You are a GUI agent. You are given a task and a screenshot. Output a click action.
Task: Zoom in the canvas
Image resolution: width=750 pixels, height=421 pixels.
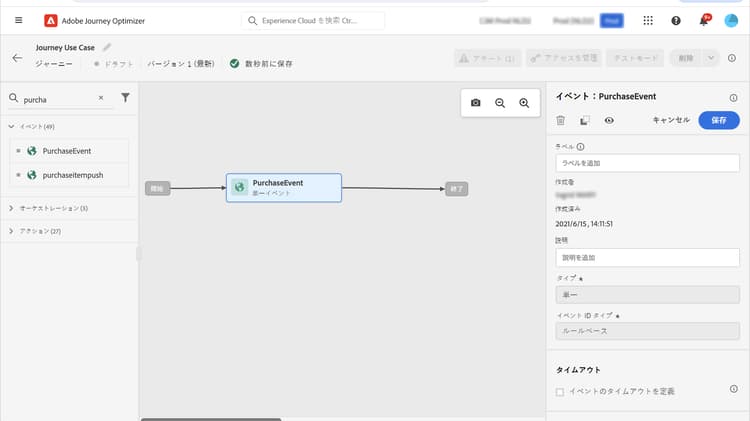click(x=524, y=103)
